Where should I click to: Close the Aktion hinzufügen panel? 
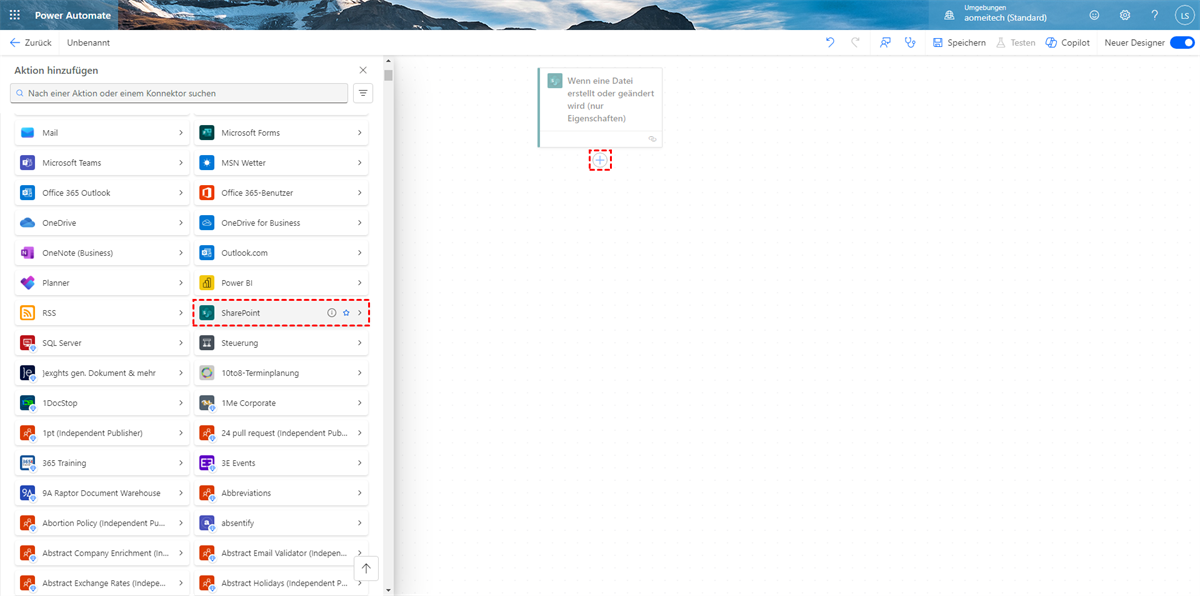pyautogui.click(x=363, y=70)
